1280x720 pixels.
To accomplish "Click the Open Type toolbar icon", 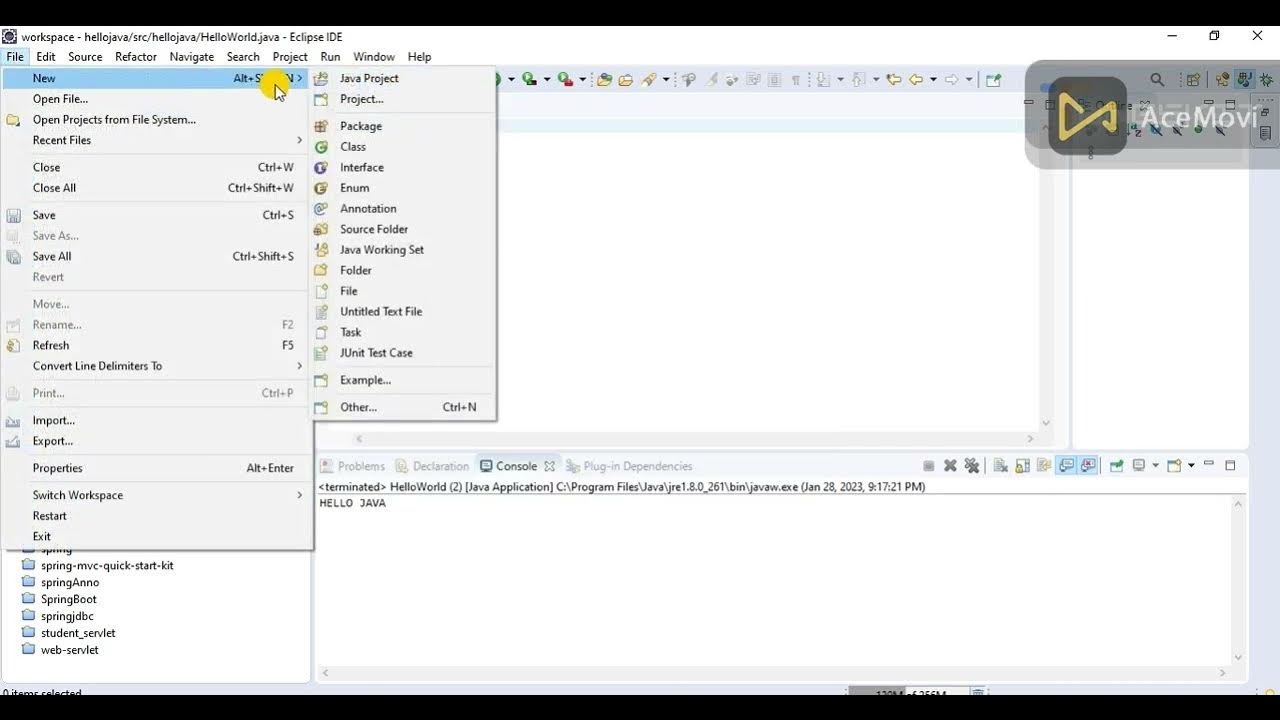I will [605, 79].
